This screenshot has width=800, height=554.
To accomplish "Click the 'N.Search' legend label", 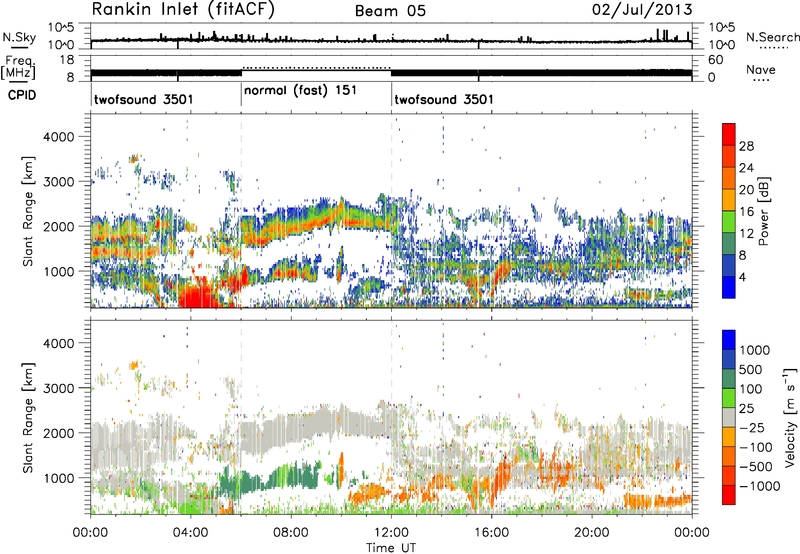I will tap(773, 37).
